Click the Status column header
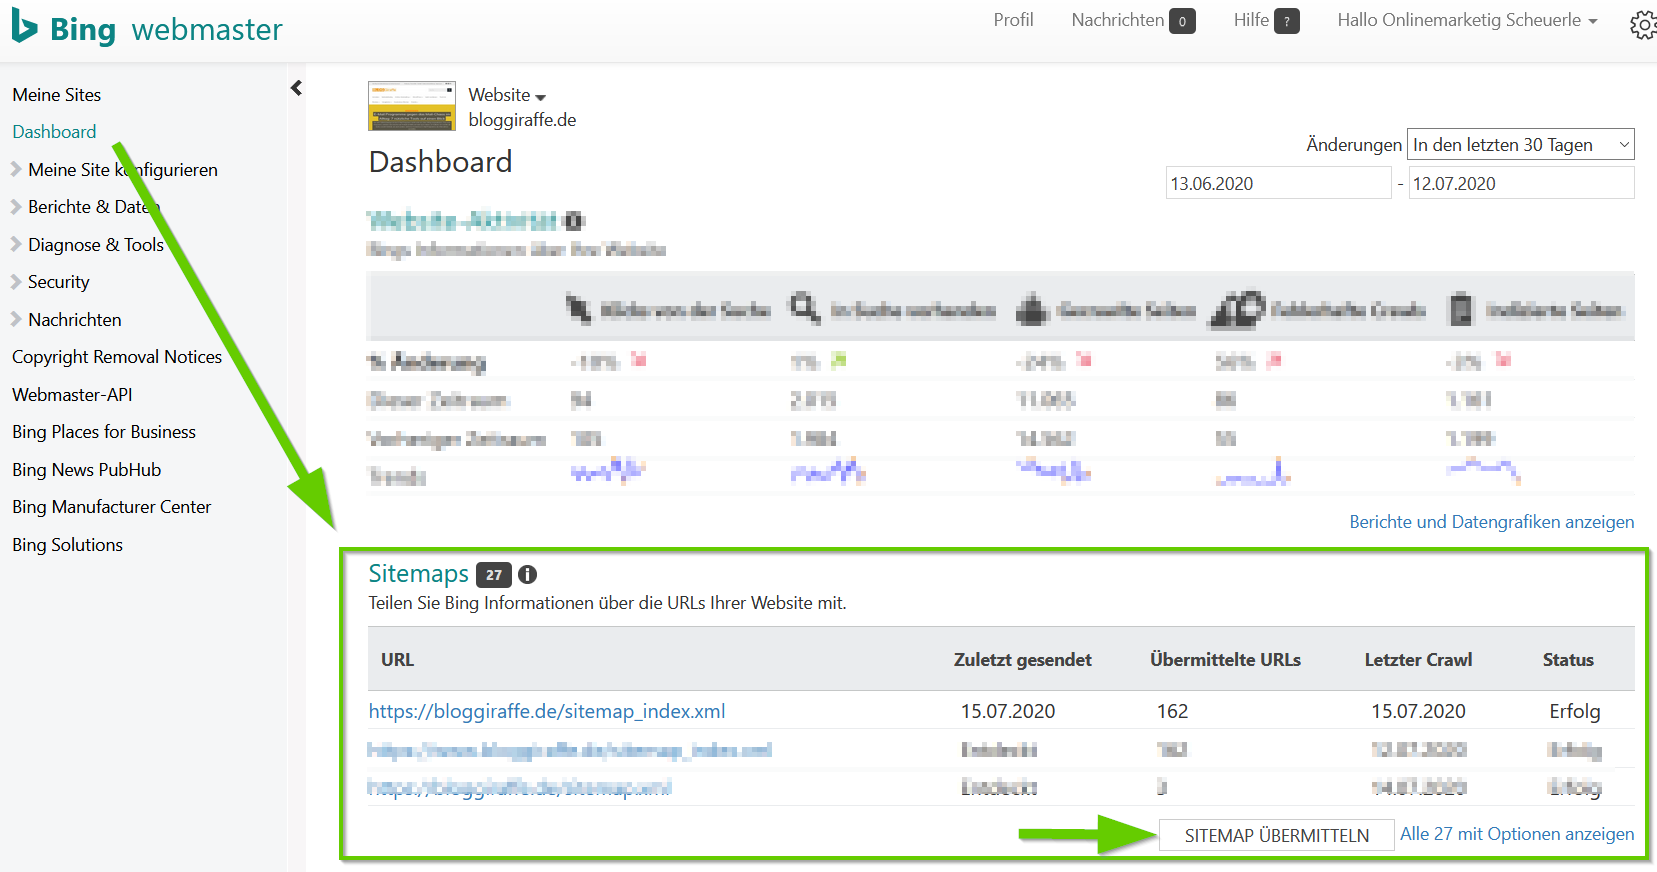The width and height of the screenshot is (1657, 872). 1568,660
